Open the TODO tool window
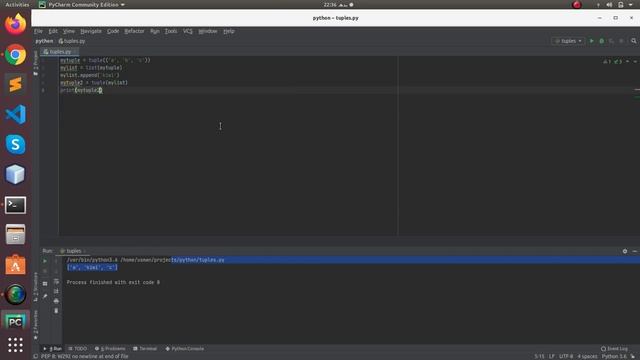 click(x=78, y=349)
